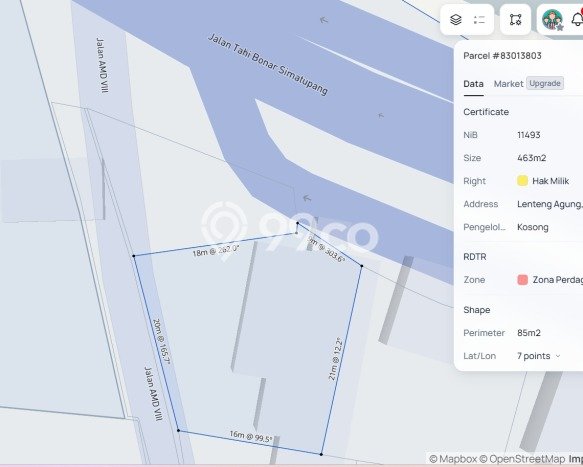Open the map layers icon
583x467 pixels.
456,19
